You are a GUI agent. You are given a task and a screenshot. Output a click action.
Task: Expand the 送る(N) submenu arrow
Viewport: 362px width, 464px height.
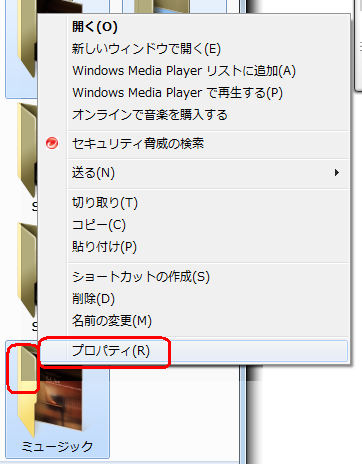(337, 173)
